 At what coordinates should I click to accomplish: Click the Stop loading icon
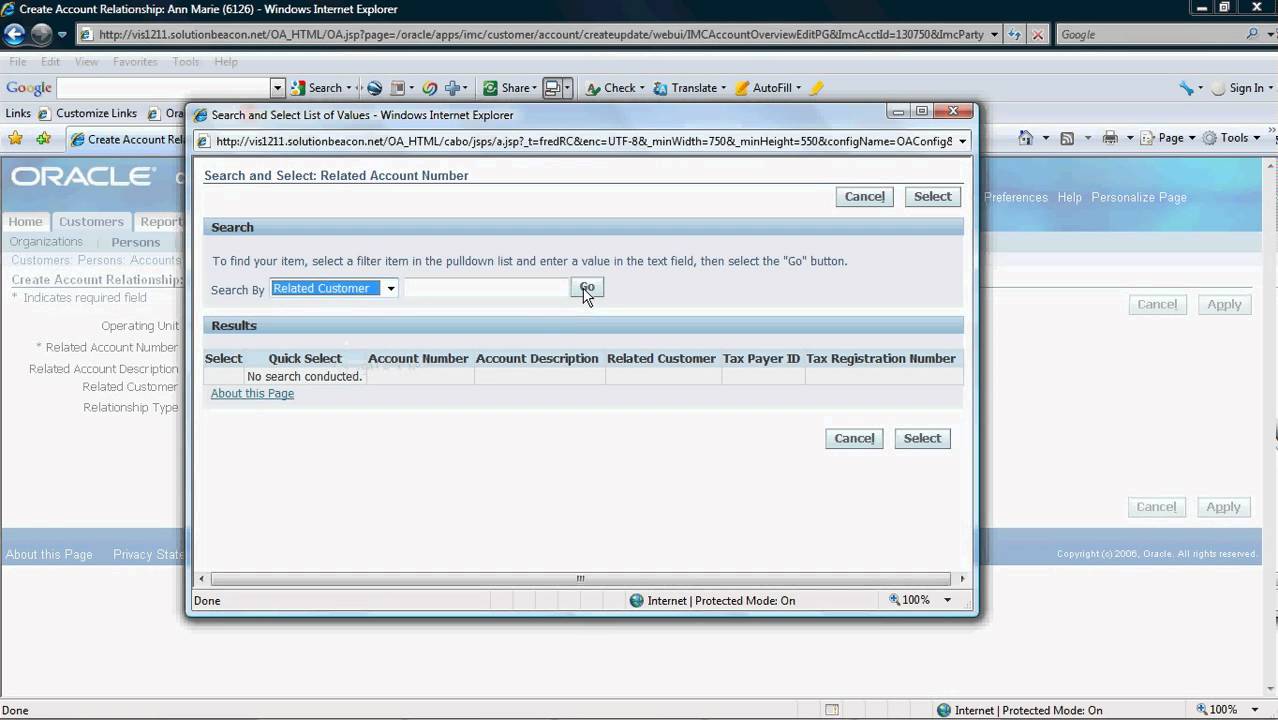[x=1038, y=34]
